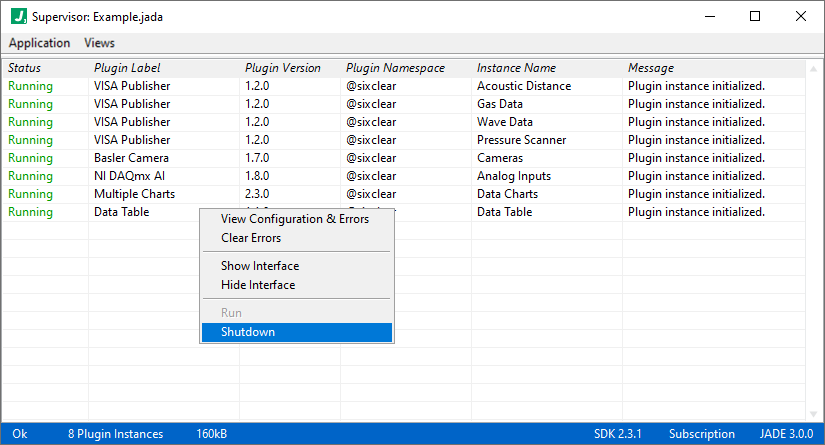This screenshot has height=445, width=825.
Task: Click VISA Publisher in Gas Data row
Action: [x=132, y=104]
